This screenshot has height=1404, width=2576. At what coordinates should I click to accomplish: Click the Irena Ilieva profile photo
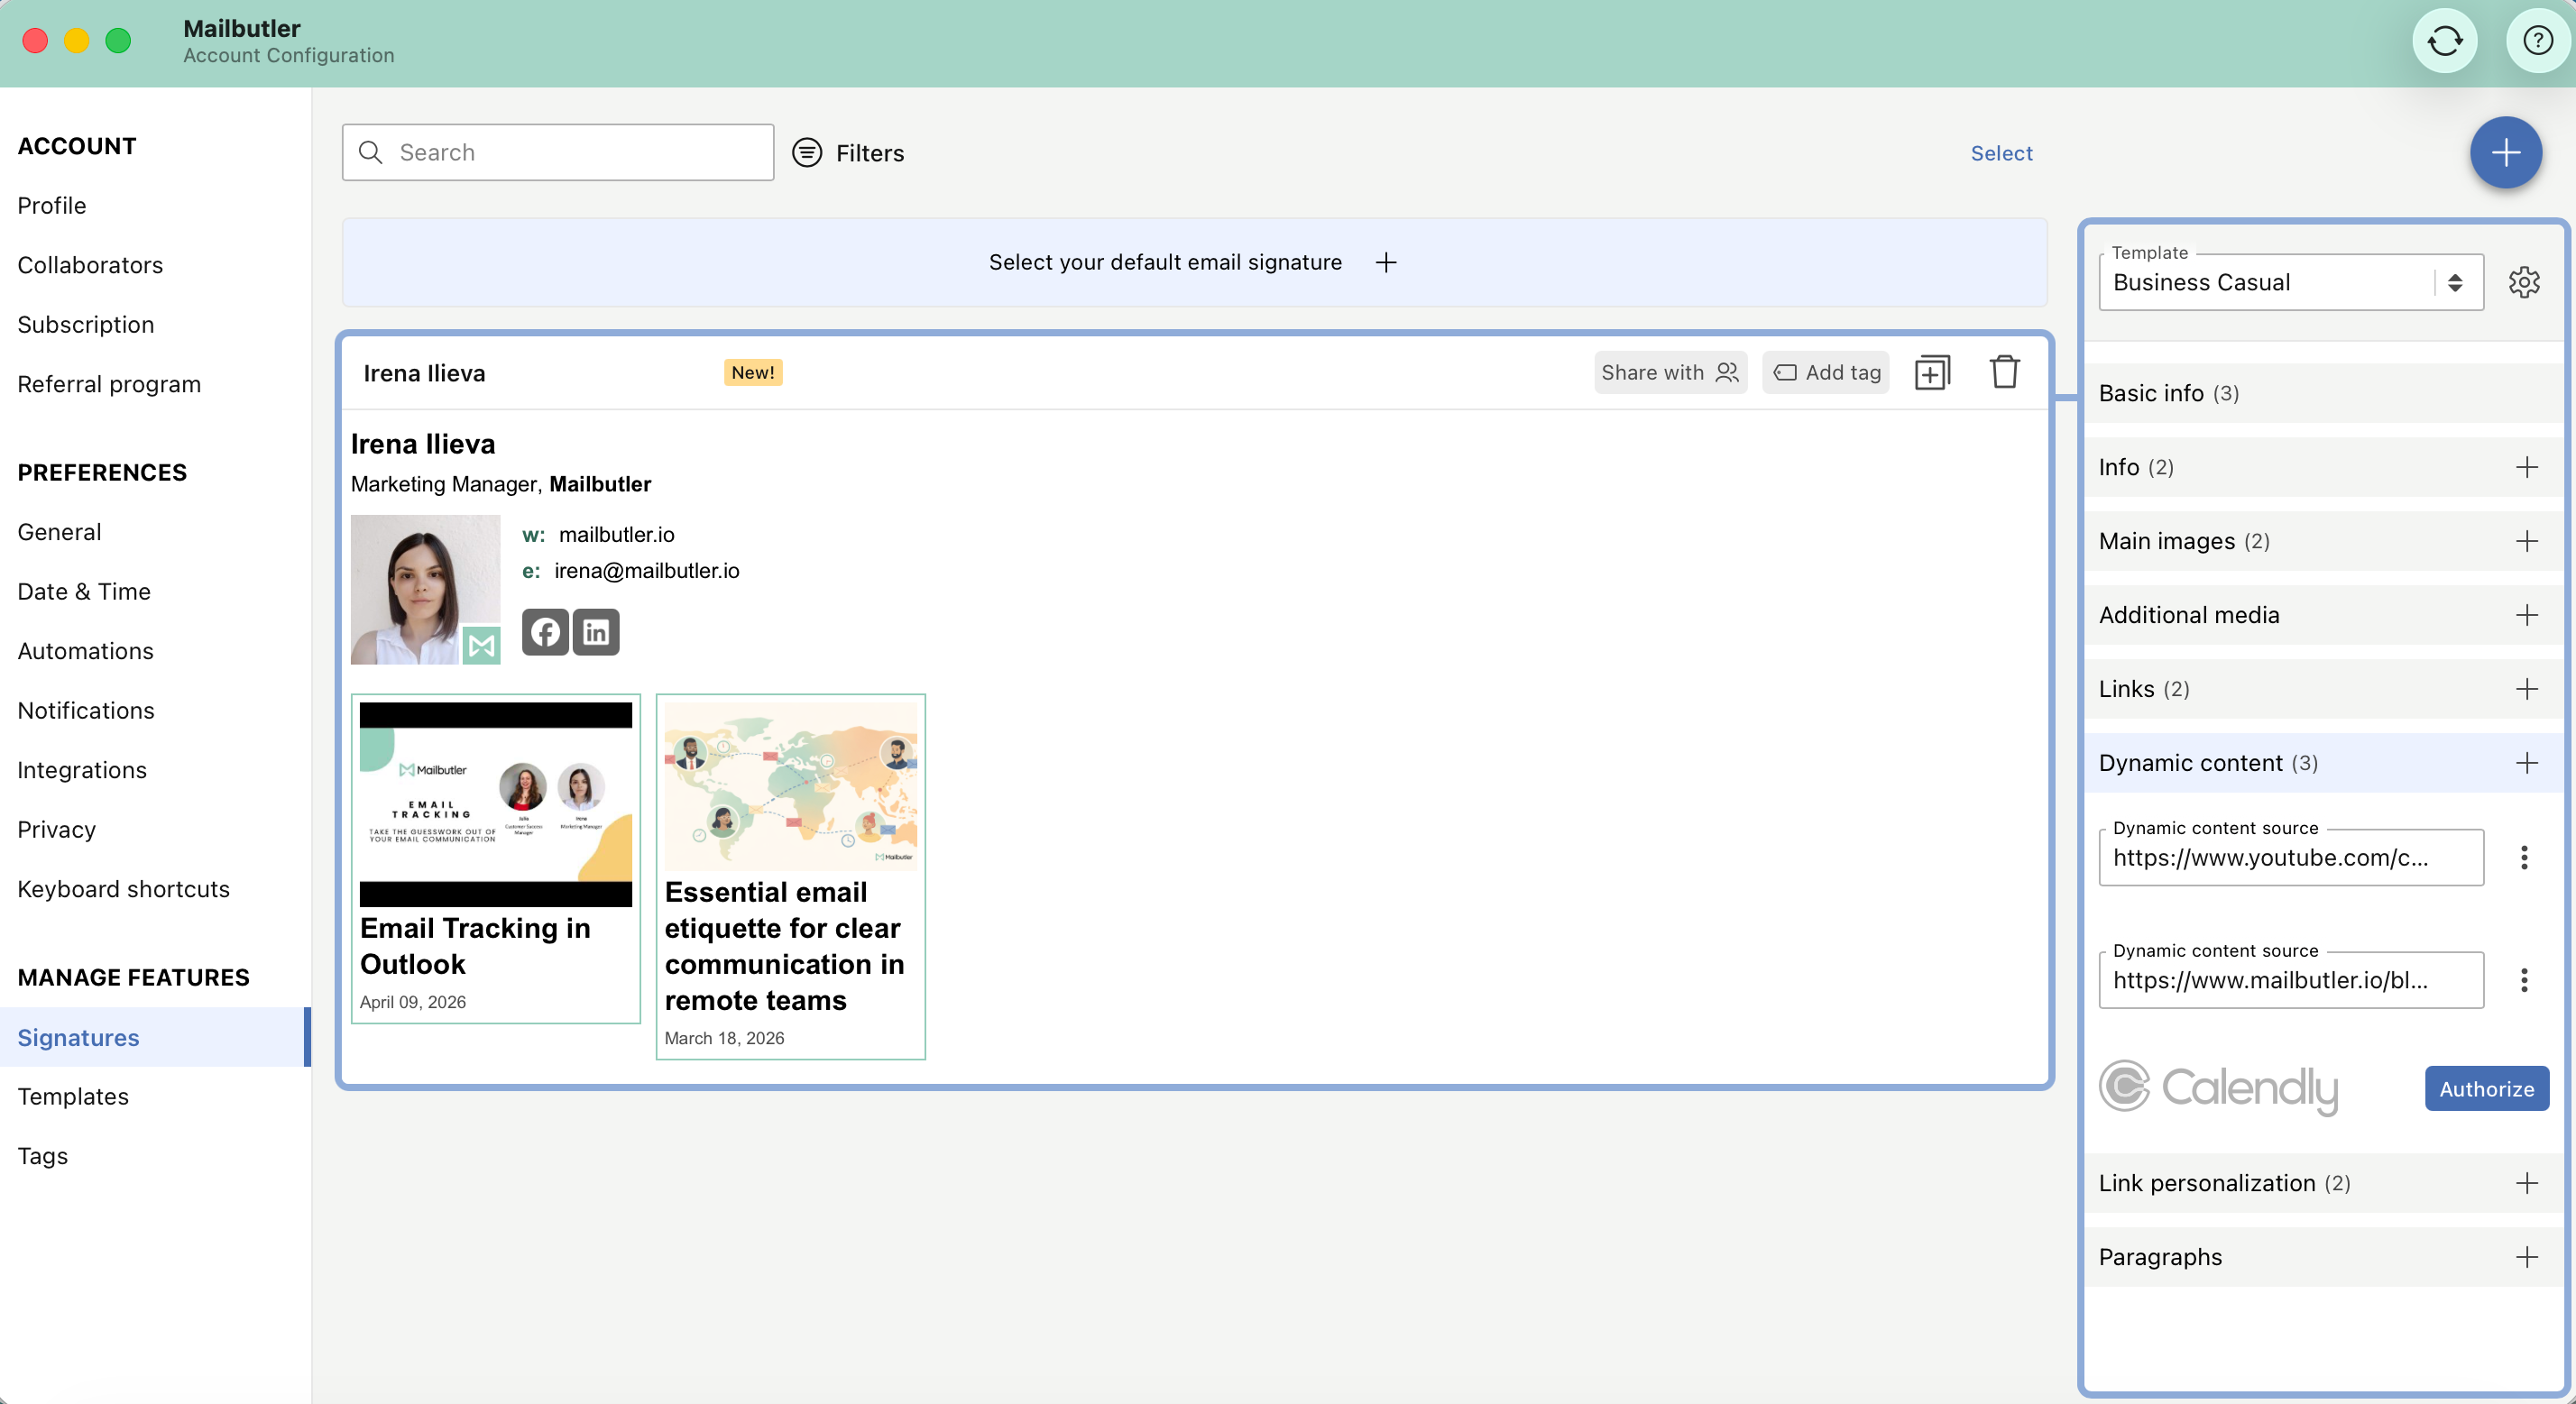(425, 589)
